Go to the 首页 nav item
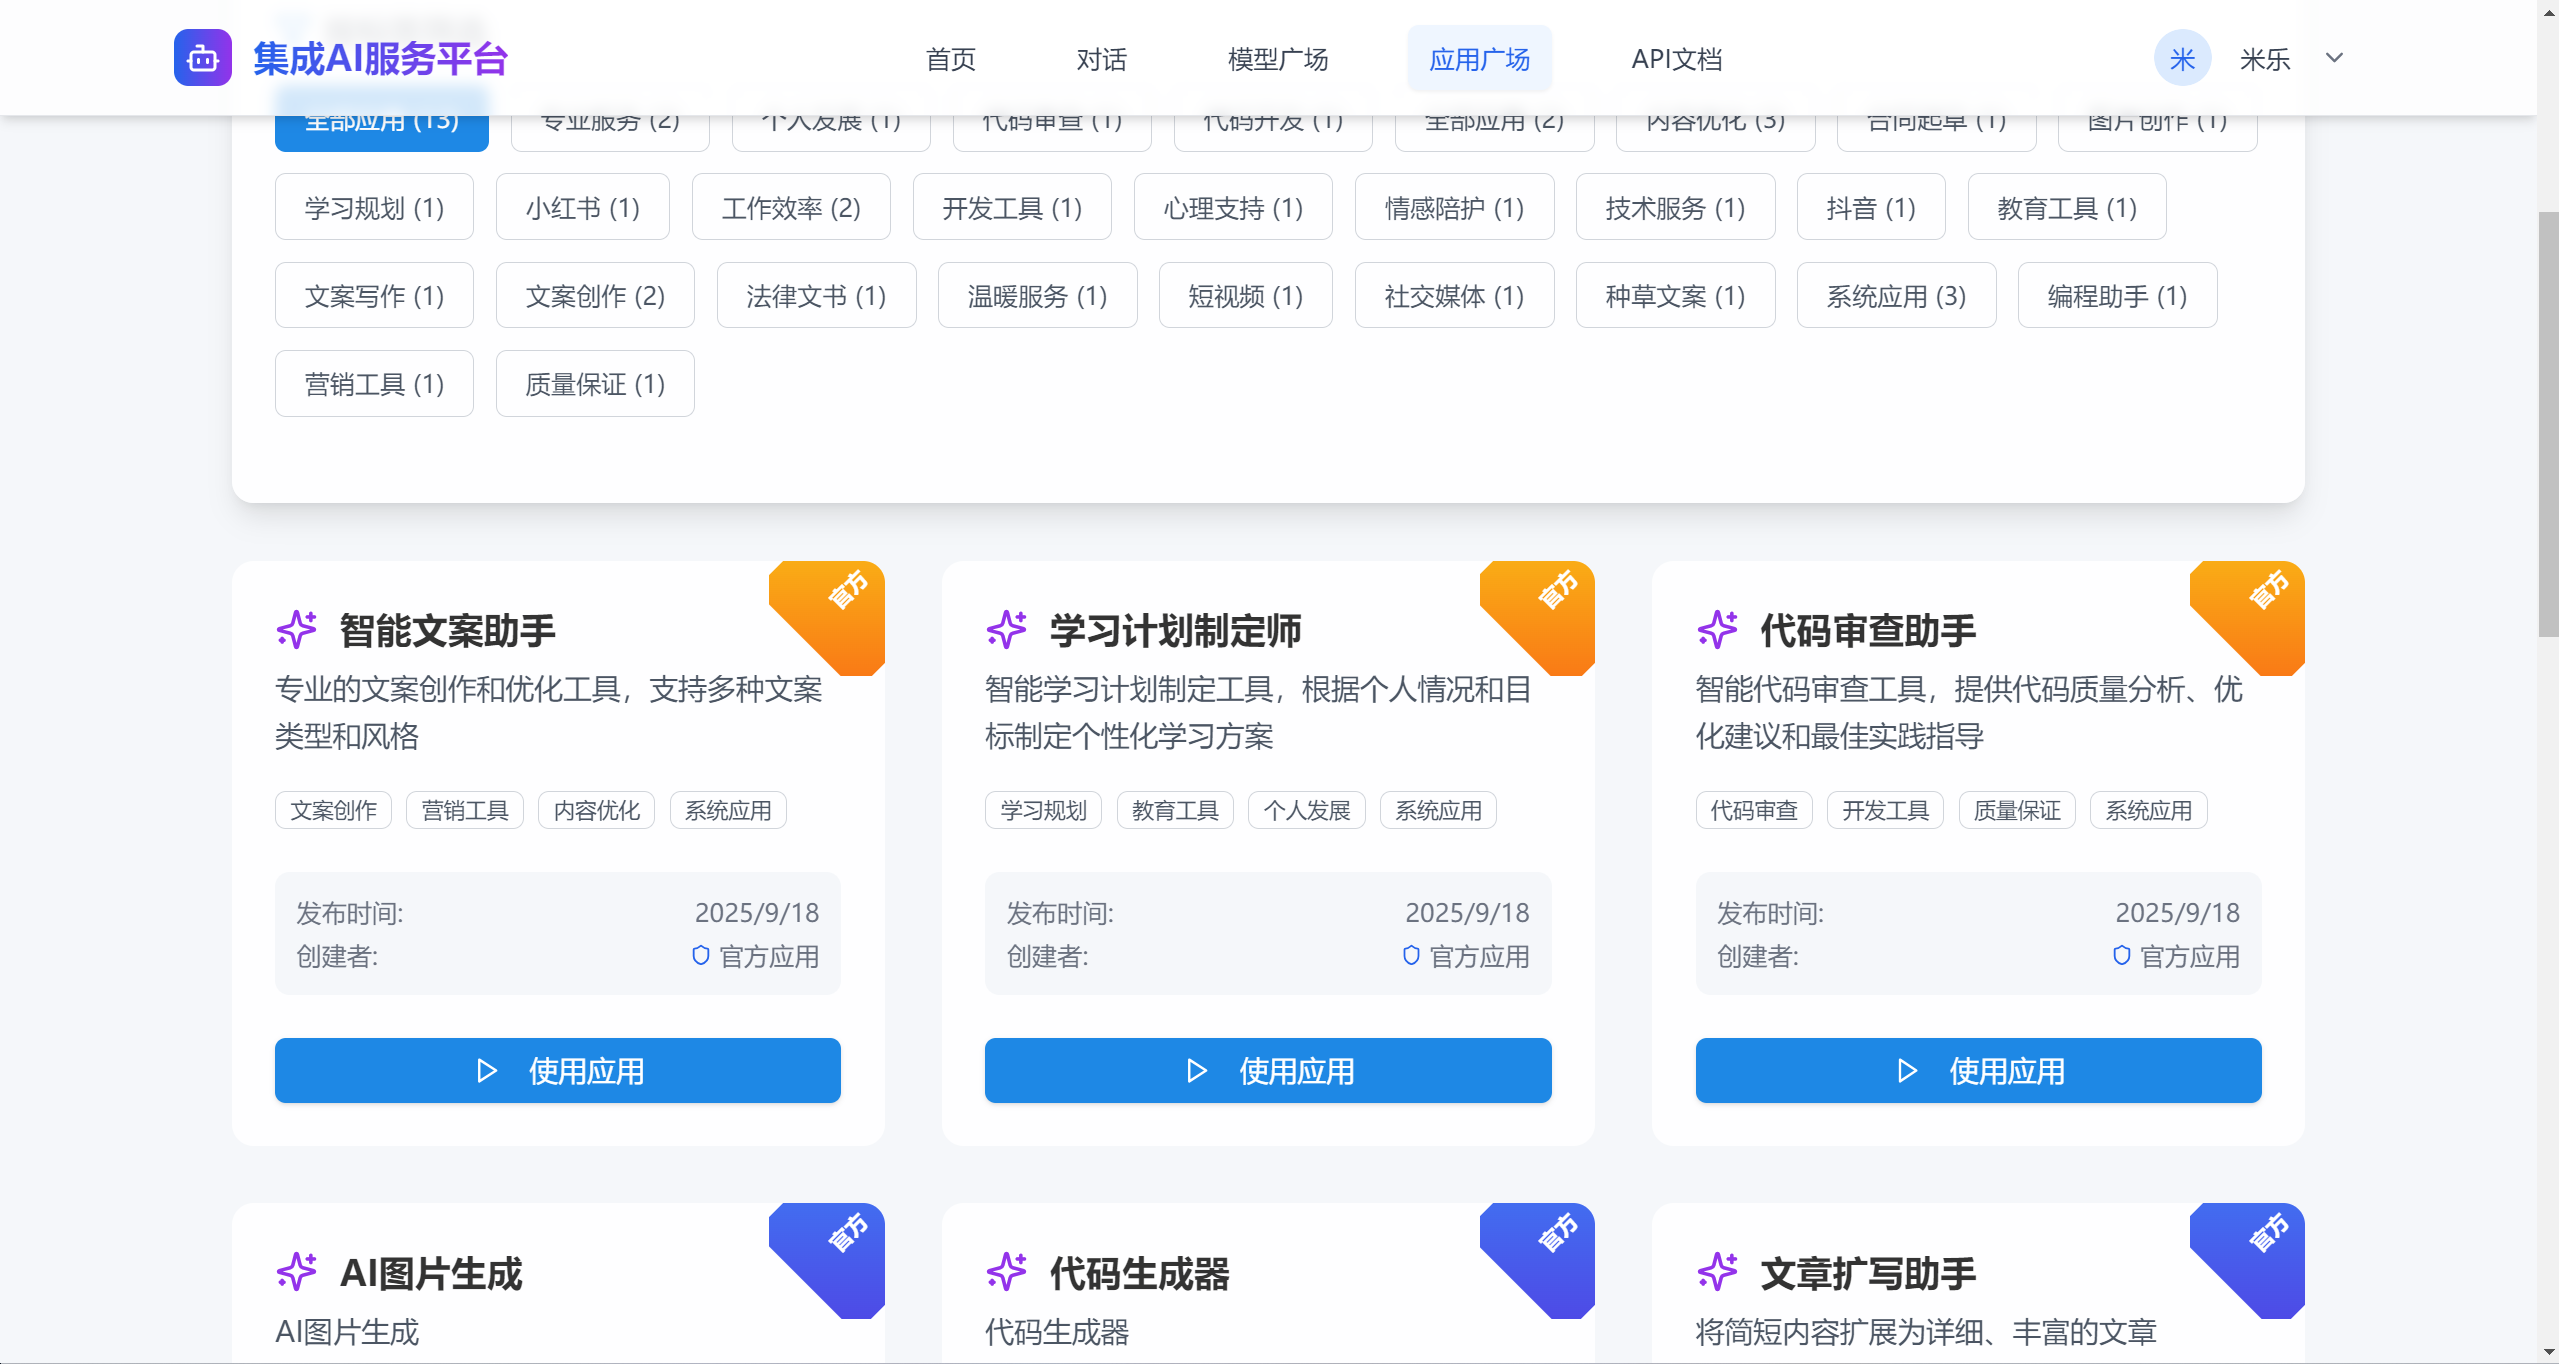The width and height of the screenshot is (2559, 1364). click(x=951, y=59)
